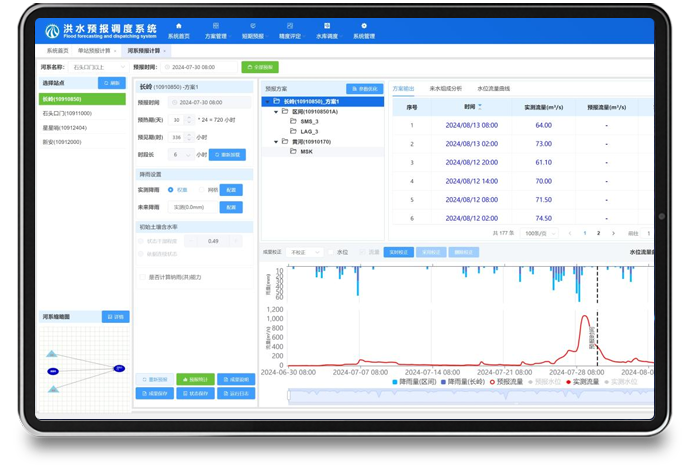Select the 权重 radio button for 实测降雨
The image size is (695, 468).
click(x=171, y=188)
